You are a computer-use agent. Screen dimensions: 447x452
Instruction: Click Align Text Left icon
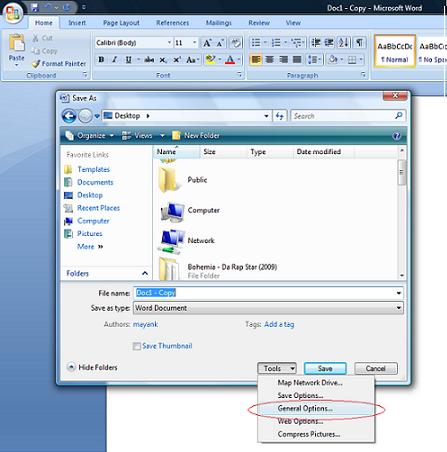(256, 60)
